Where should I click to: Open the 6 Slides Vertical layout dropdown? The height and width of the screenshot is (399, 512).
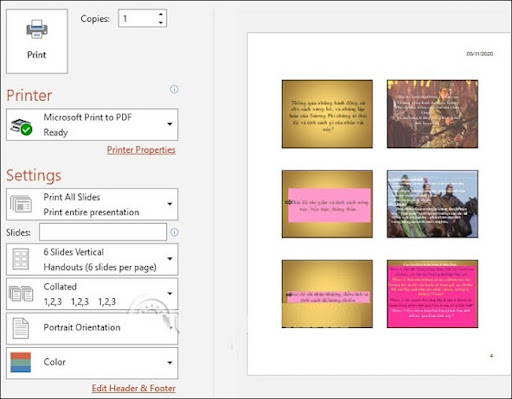170,259
